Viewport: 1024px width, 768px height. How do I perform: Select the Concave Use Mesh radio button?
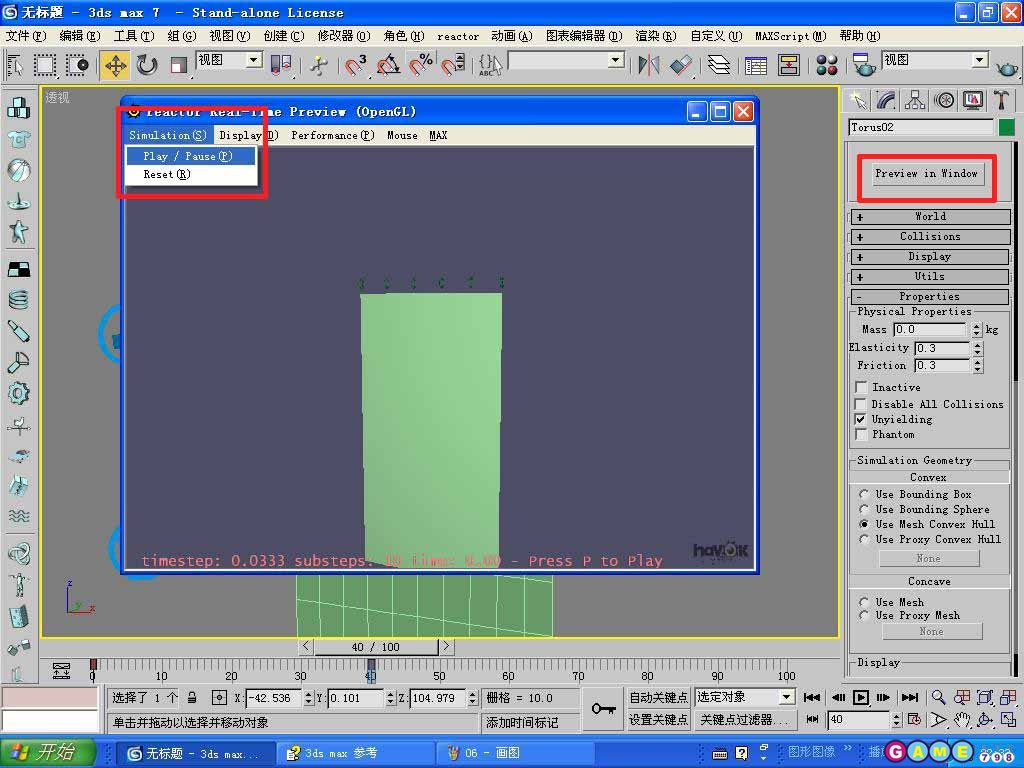pyautogui.click(x=864, y=602)
